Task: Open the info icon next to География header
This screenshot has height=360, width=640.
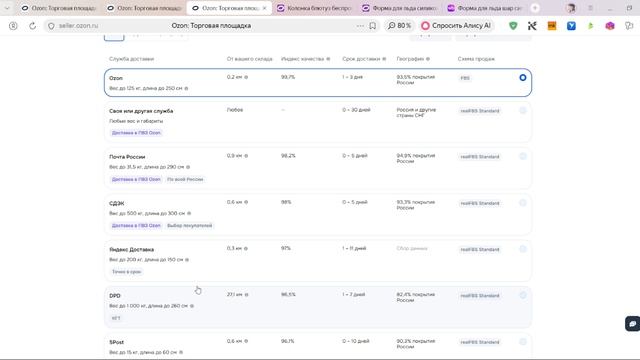Action: (428, 59)
